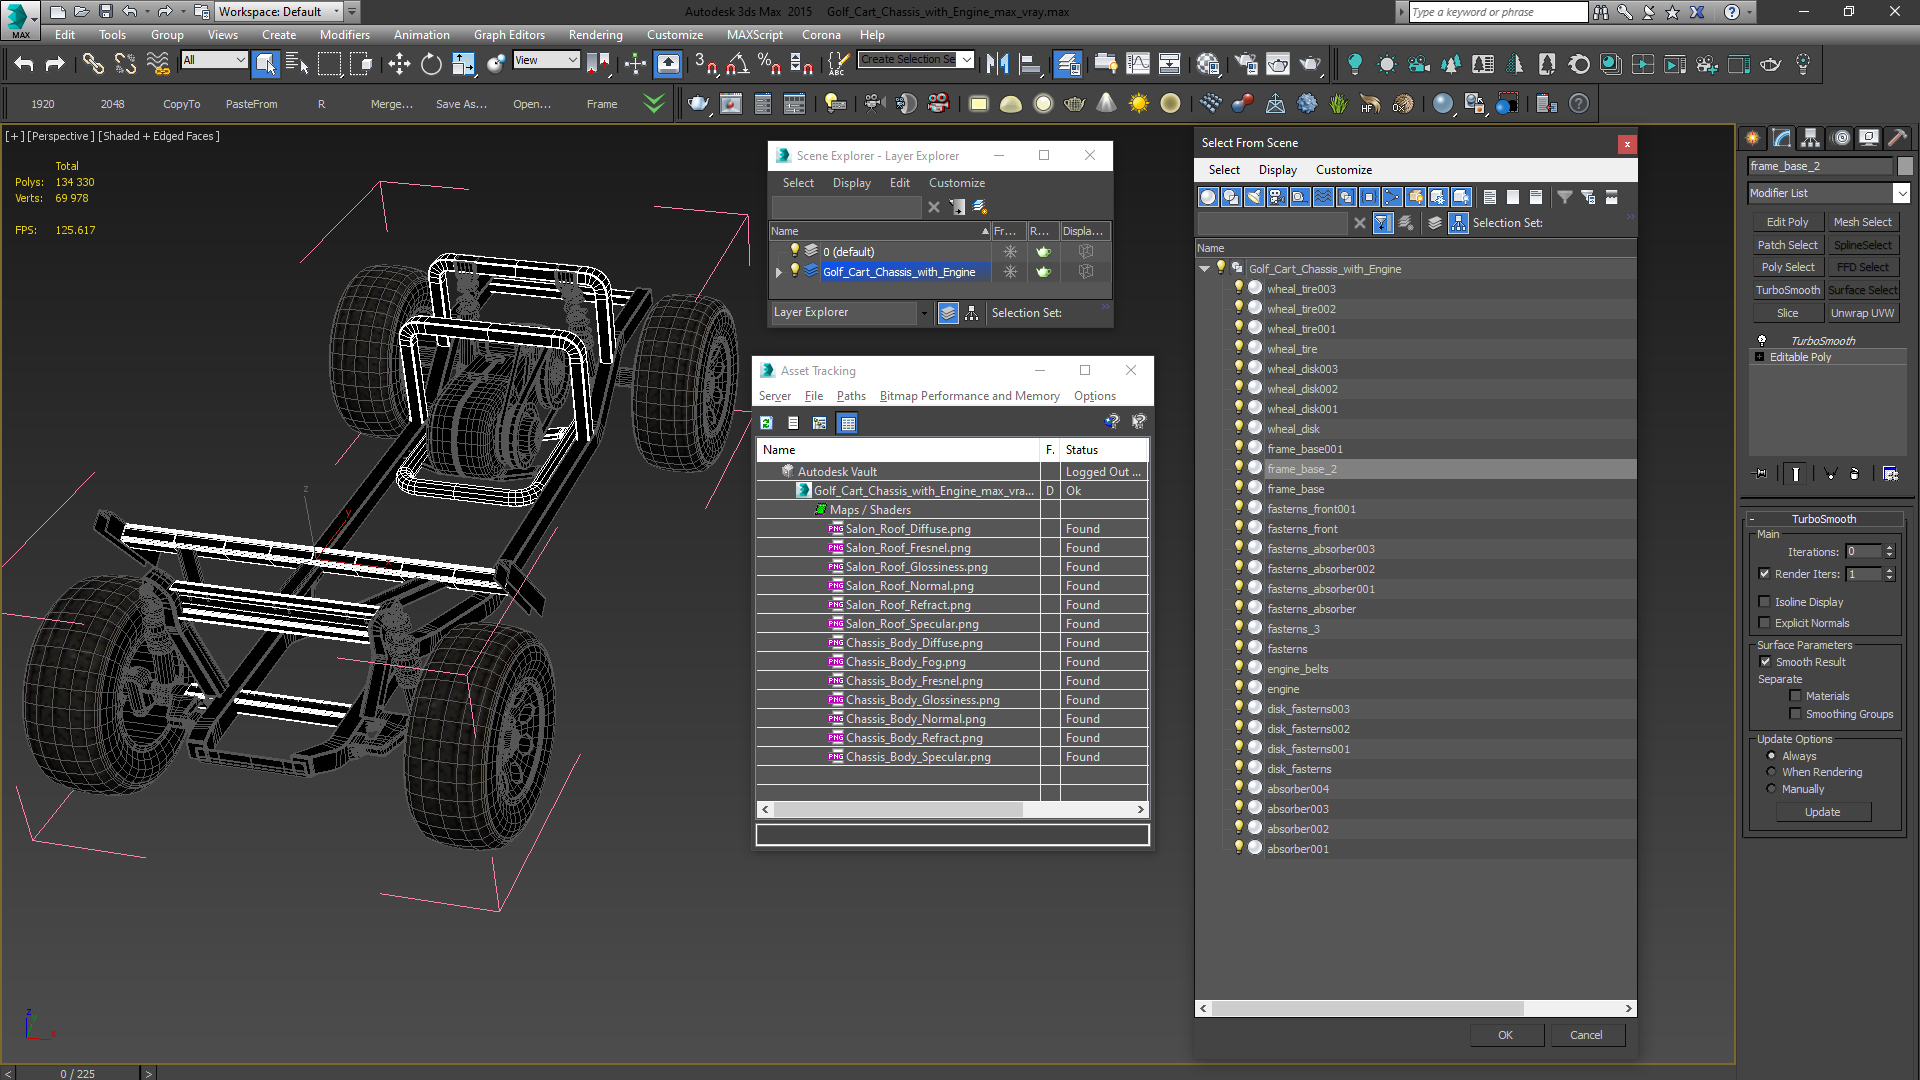This screenshot has height=1080, width=1920.
Task: Click the Select and Link chain icon
Action: pyautogui.click(x=93, y=64)
